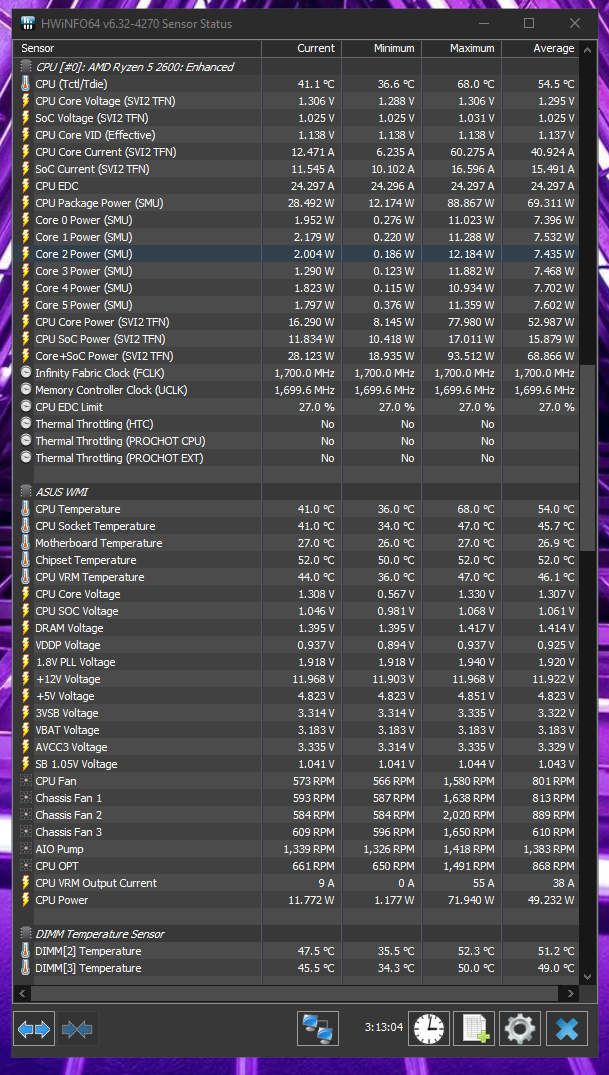609x1075 pixels.
Task: Select the Memory Controller Clock (UCLK) row
Action: [x=296, y=390]
